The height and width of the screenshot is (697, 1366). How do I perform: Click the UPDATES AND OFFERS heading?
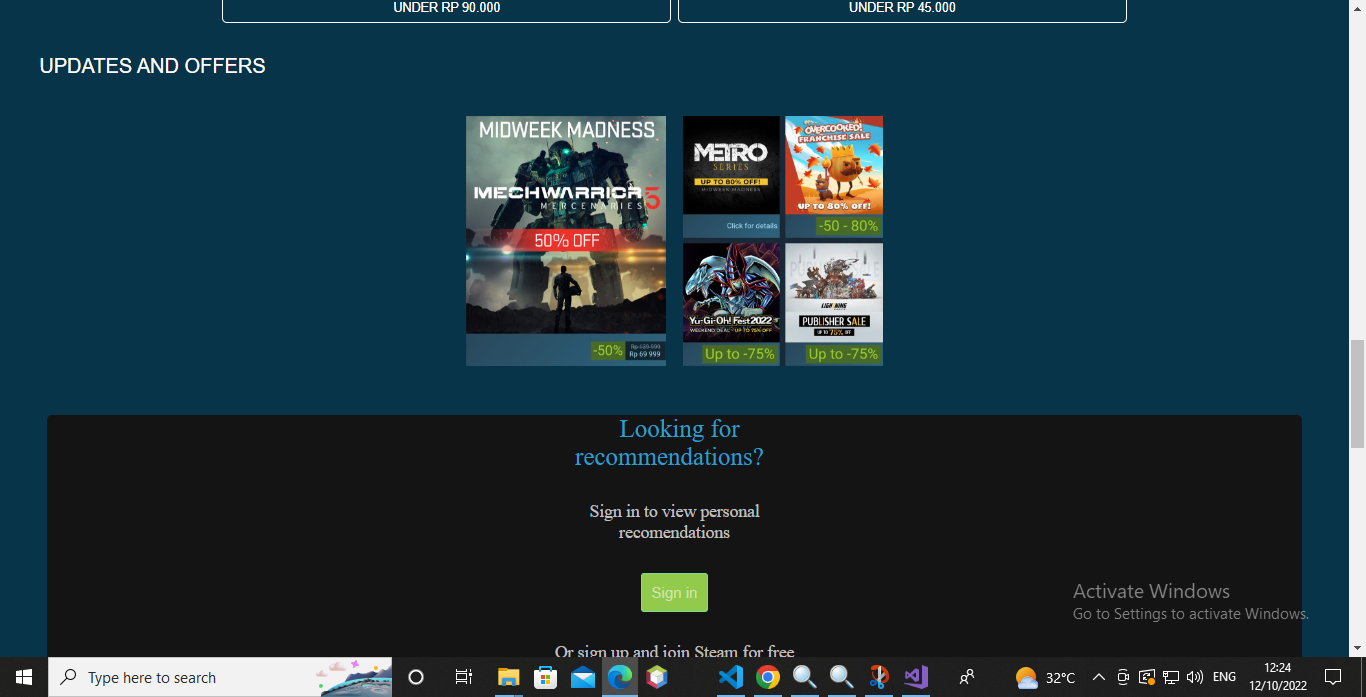click(152, 66)
